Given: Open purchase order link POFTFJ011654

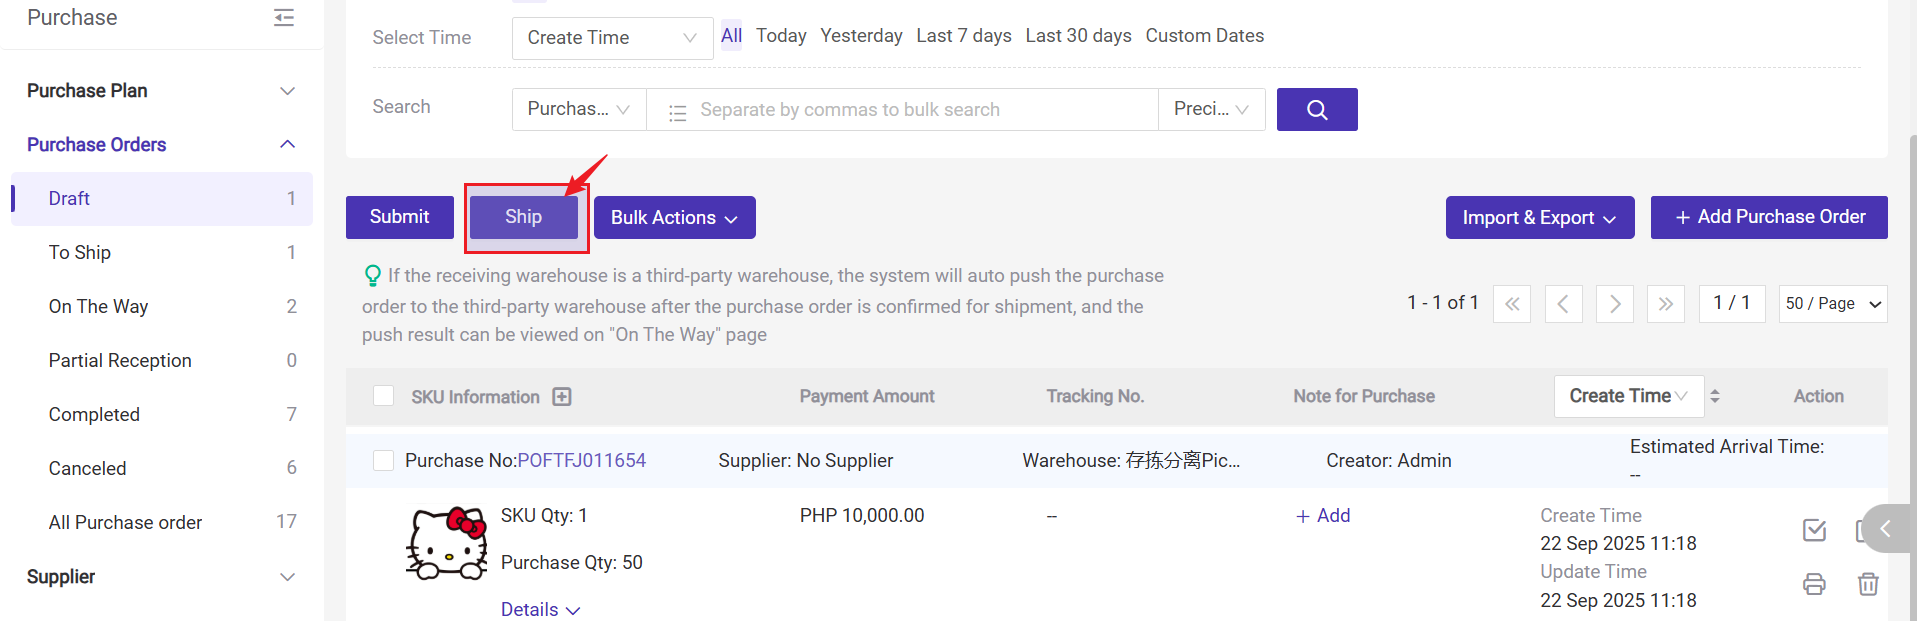Looking at the screenshot, I should (x=581, y=460).
